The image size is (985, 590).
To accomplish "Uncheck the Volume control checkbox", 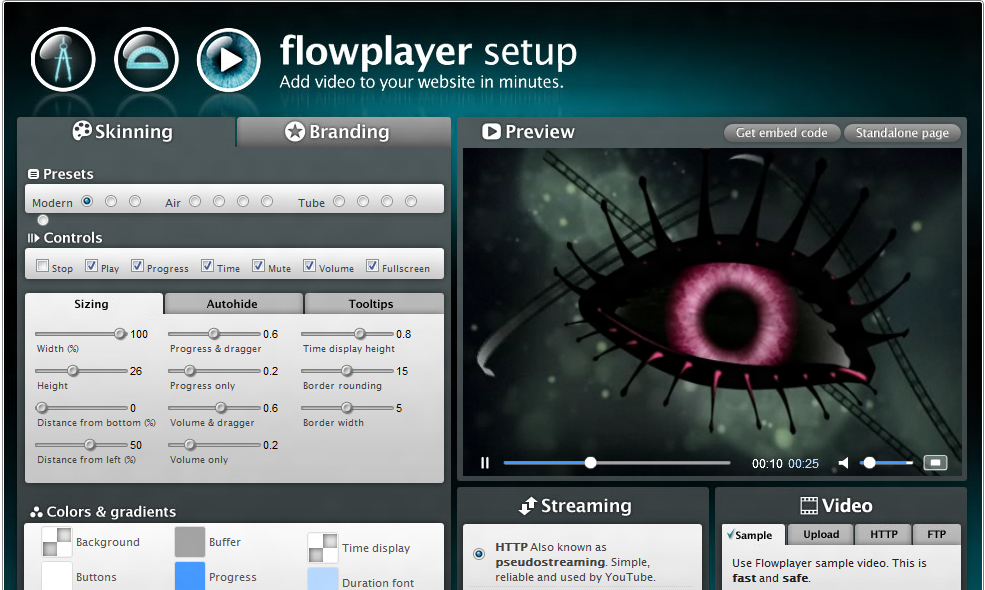I will pos(309,266).
